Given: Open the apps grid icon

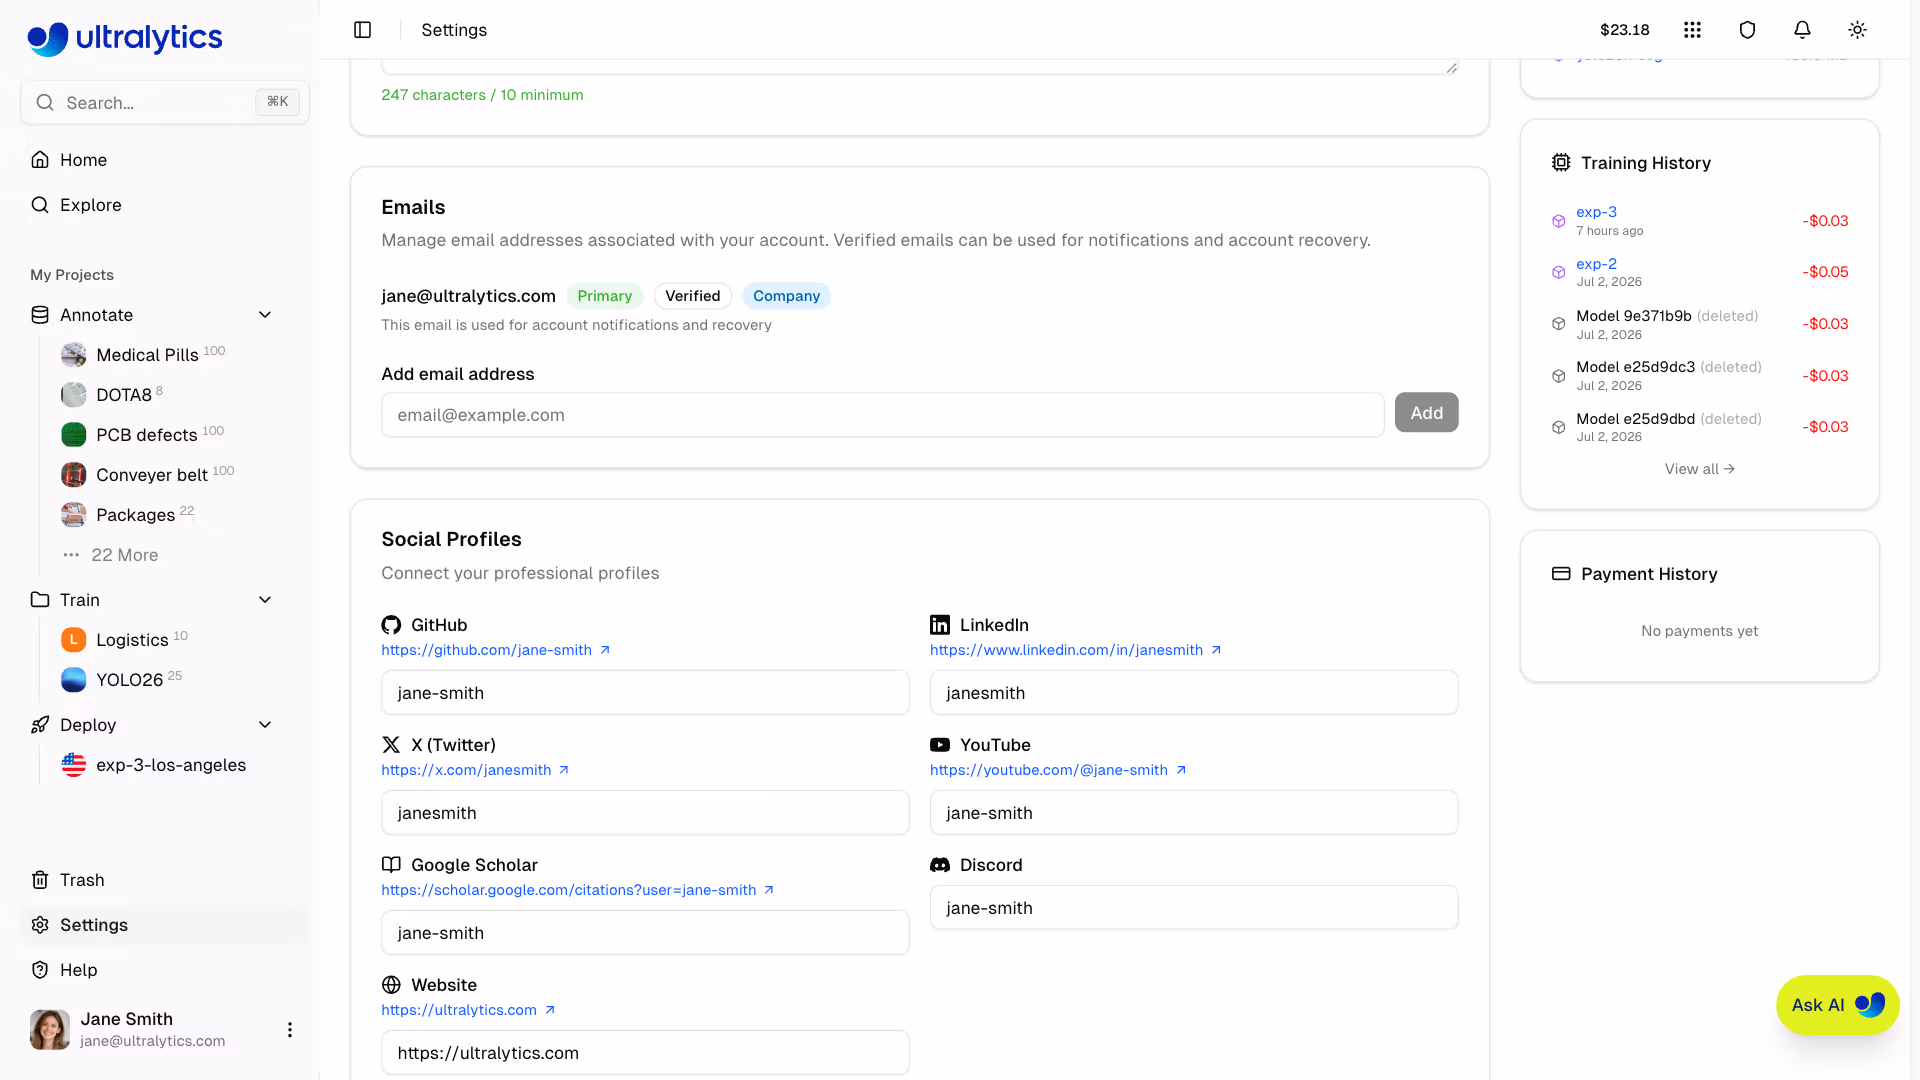Looking at the screenshot, I should click(x=1692, y=30).
